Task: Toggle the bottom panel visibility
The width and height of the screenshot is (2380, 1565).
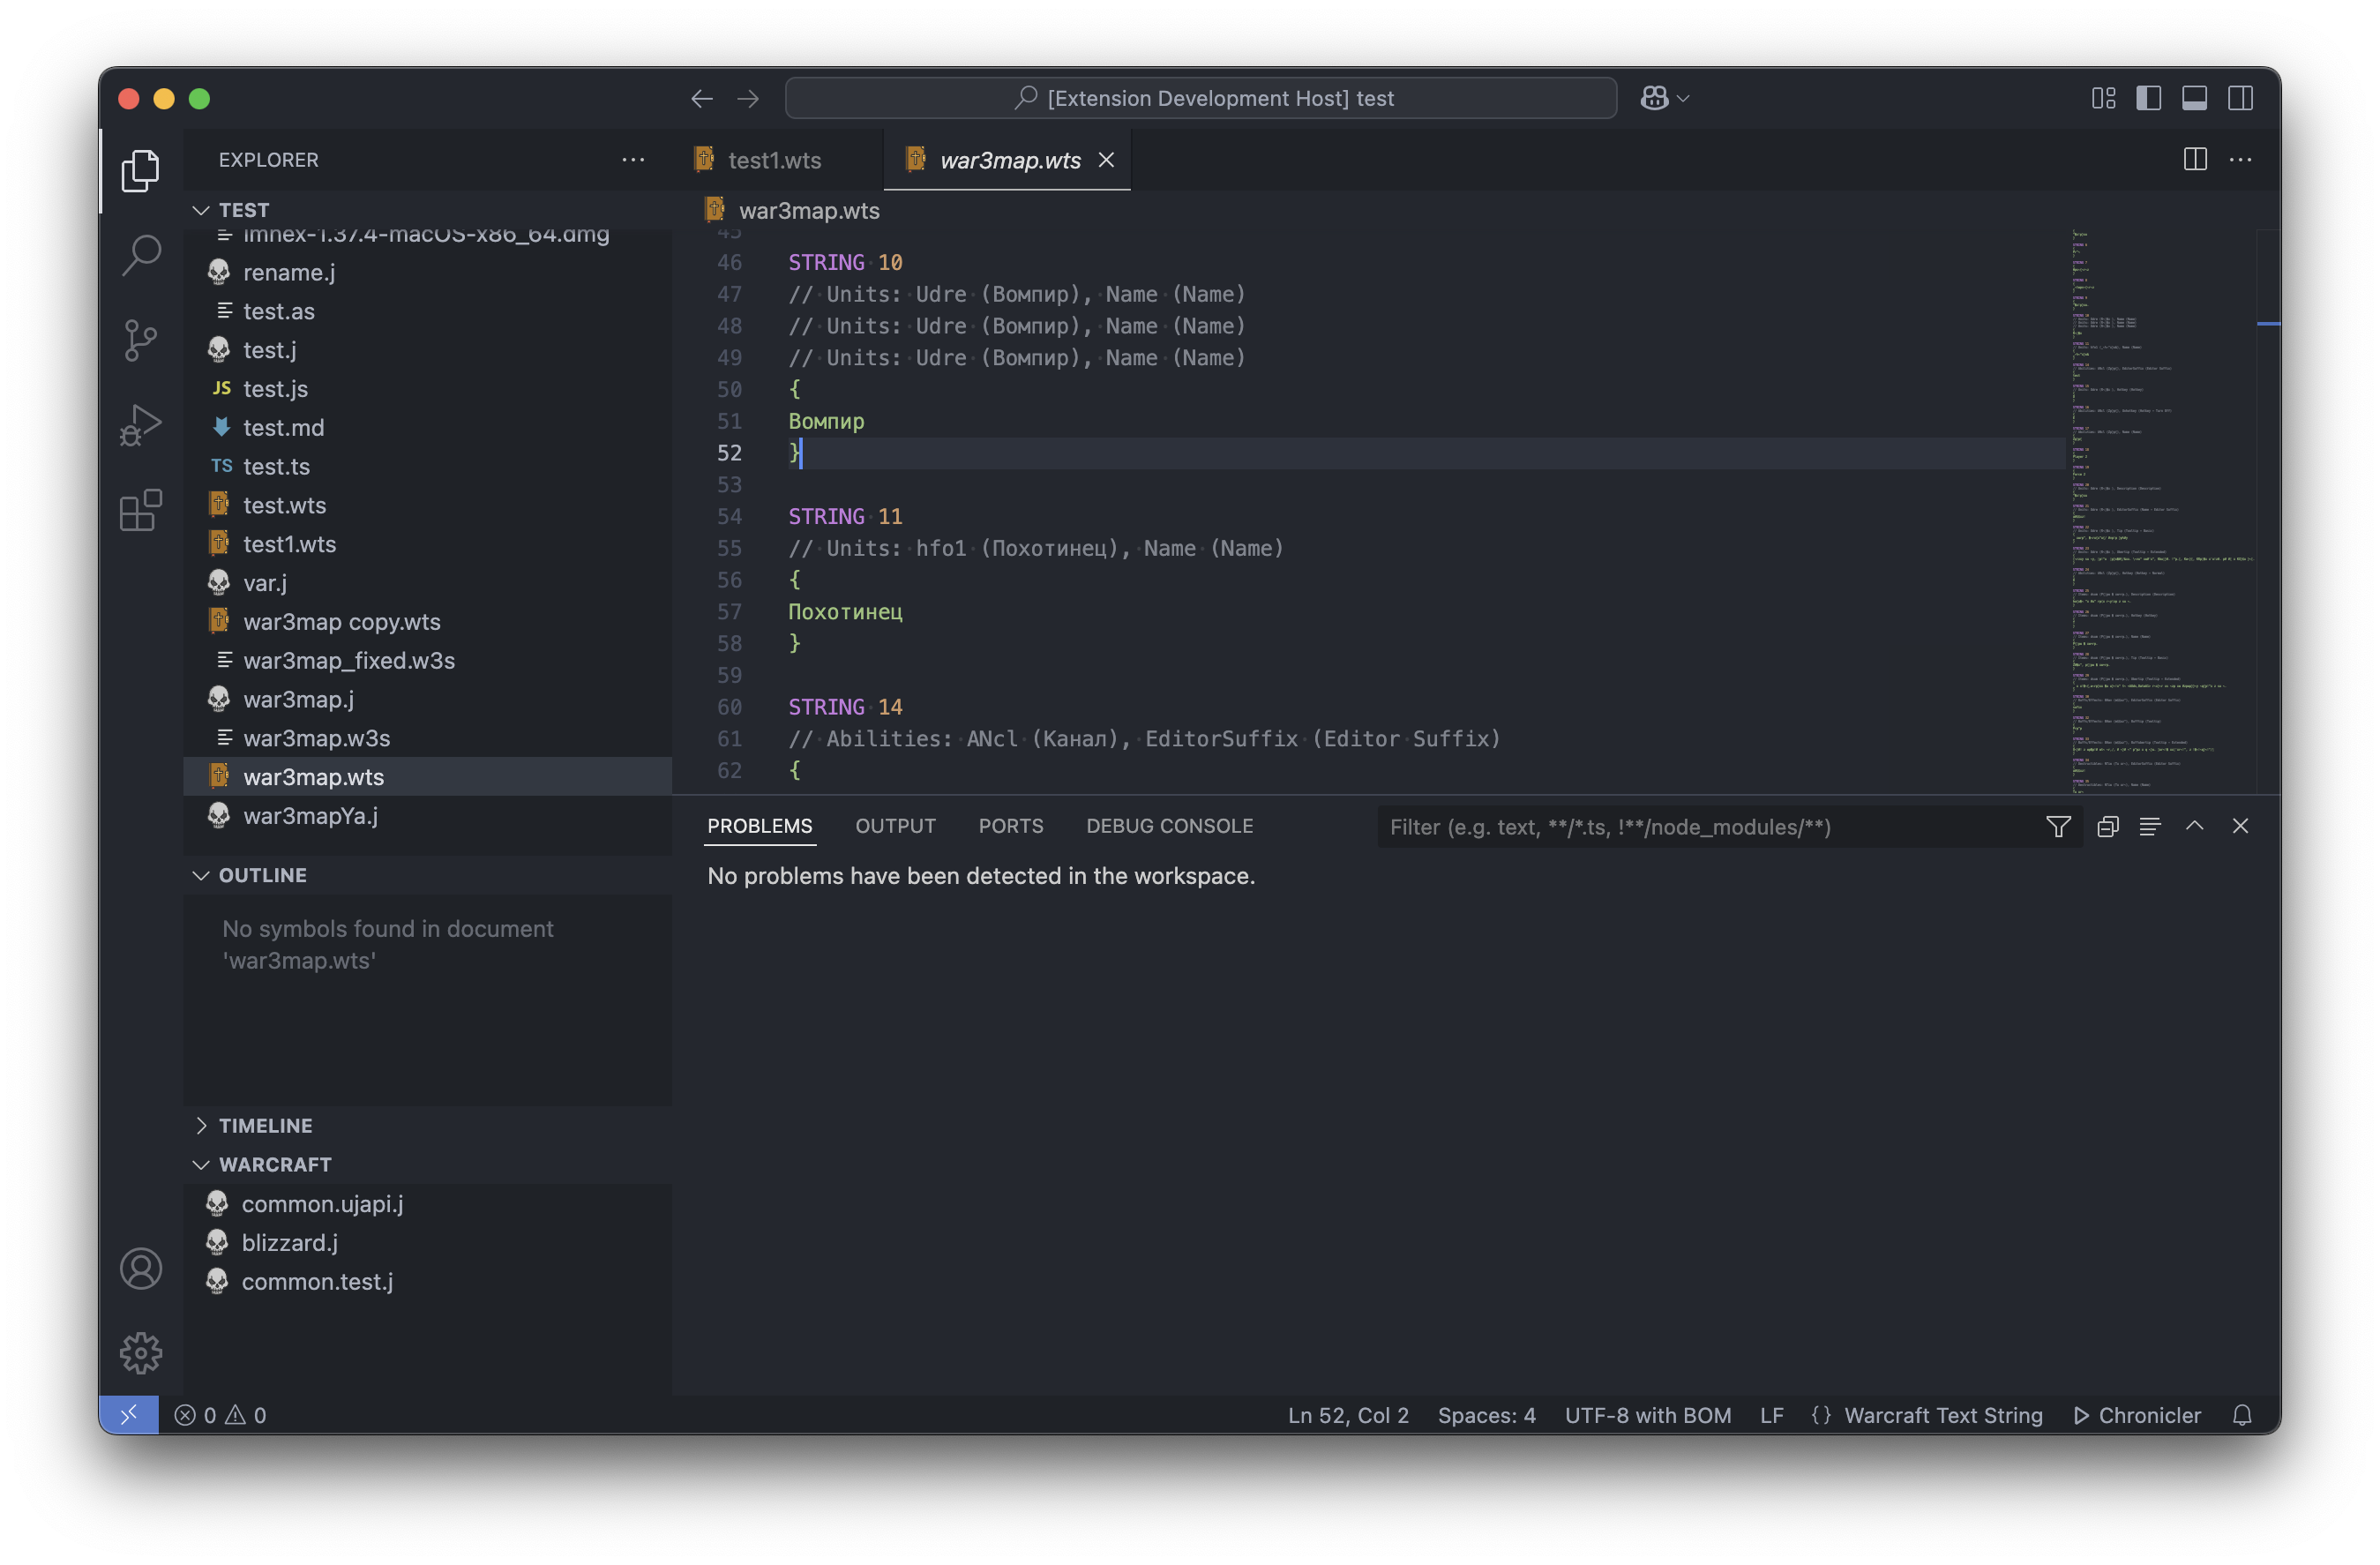Action: coord(2194,98)
